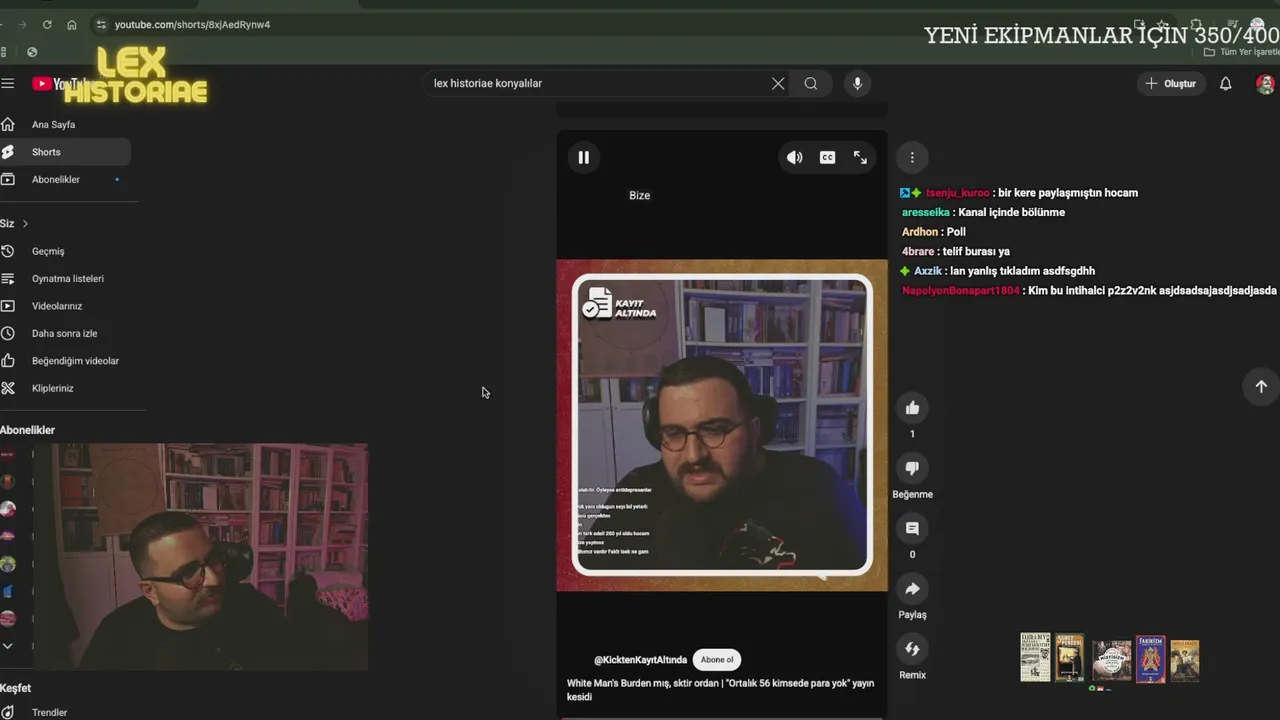Click the Axzik chat message
Screen dimensions: 1280x720
click(997, 271)
